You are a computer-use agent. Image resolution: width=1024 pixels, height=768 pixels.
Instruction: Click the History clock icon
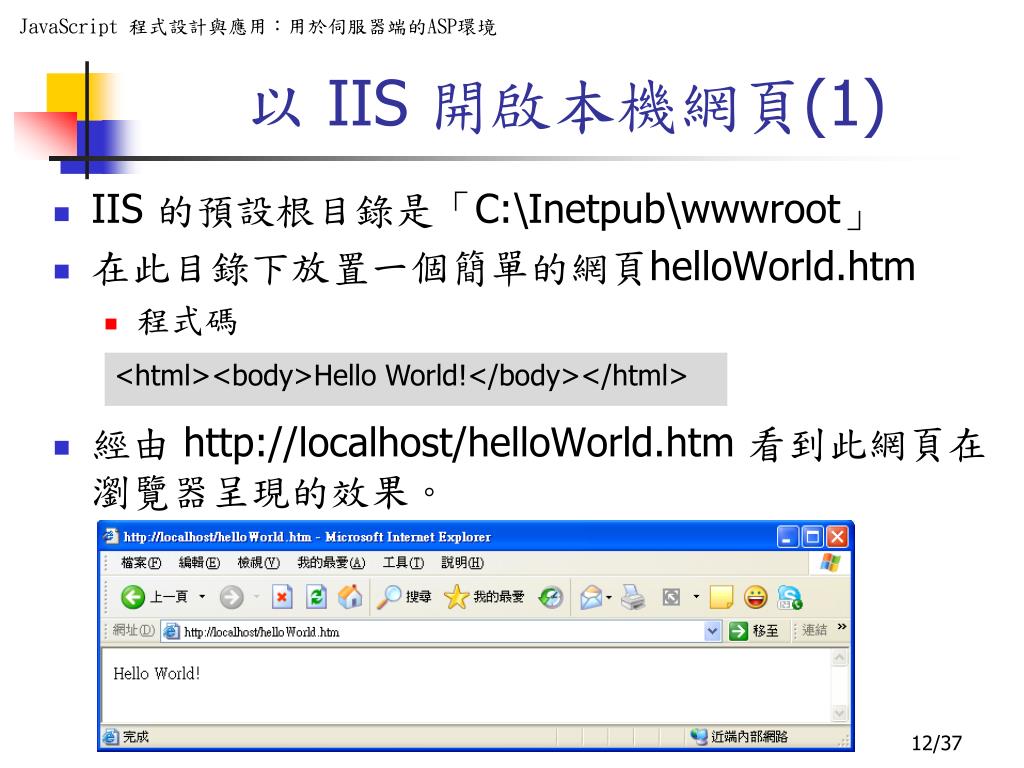tap(551, 597)
